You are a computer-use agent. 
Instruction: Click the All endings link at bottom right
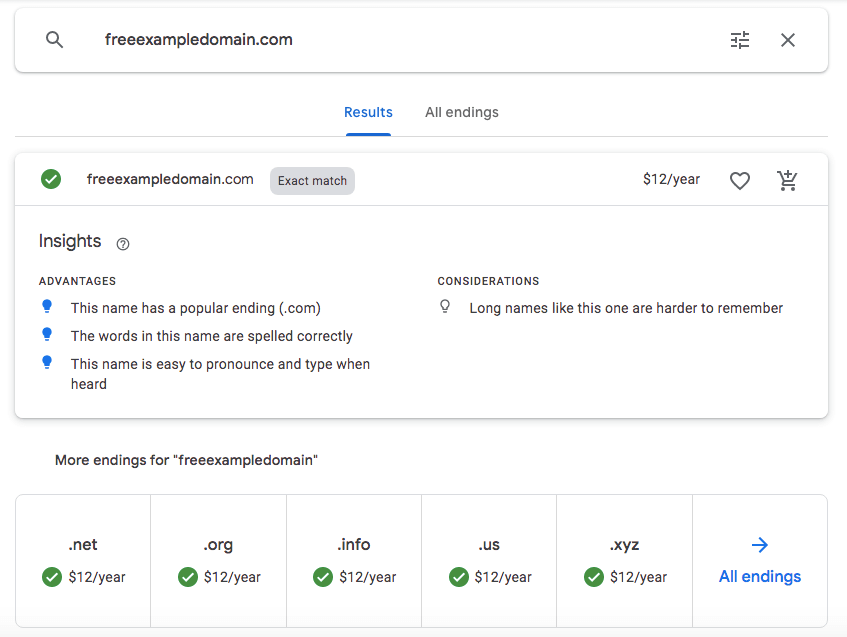(759, 577)
